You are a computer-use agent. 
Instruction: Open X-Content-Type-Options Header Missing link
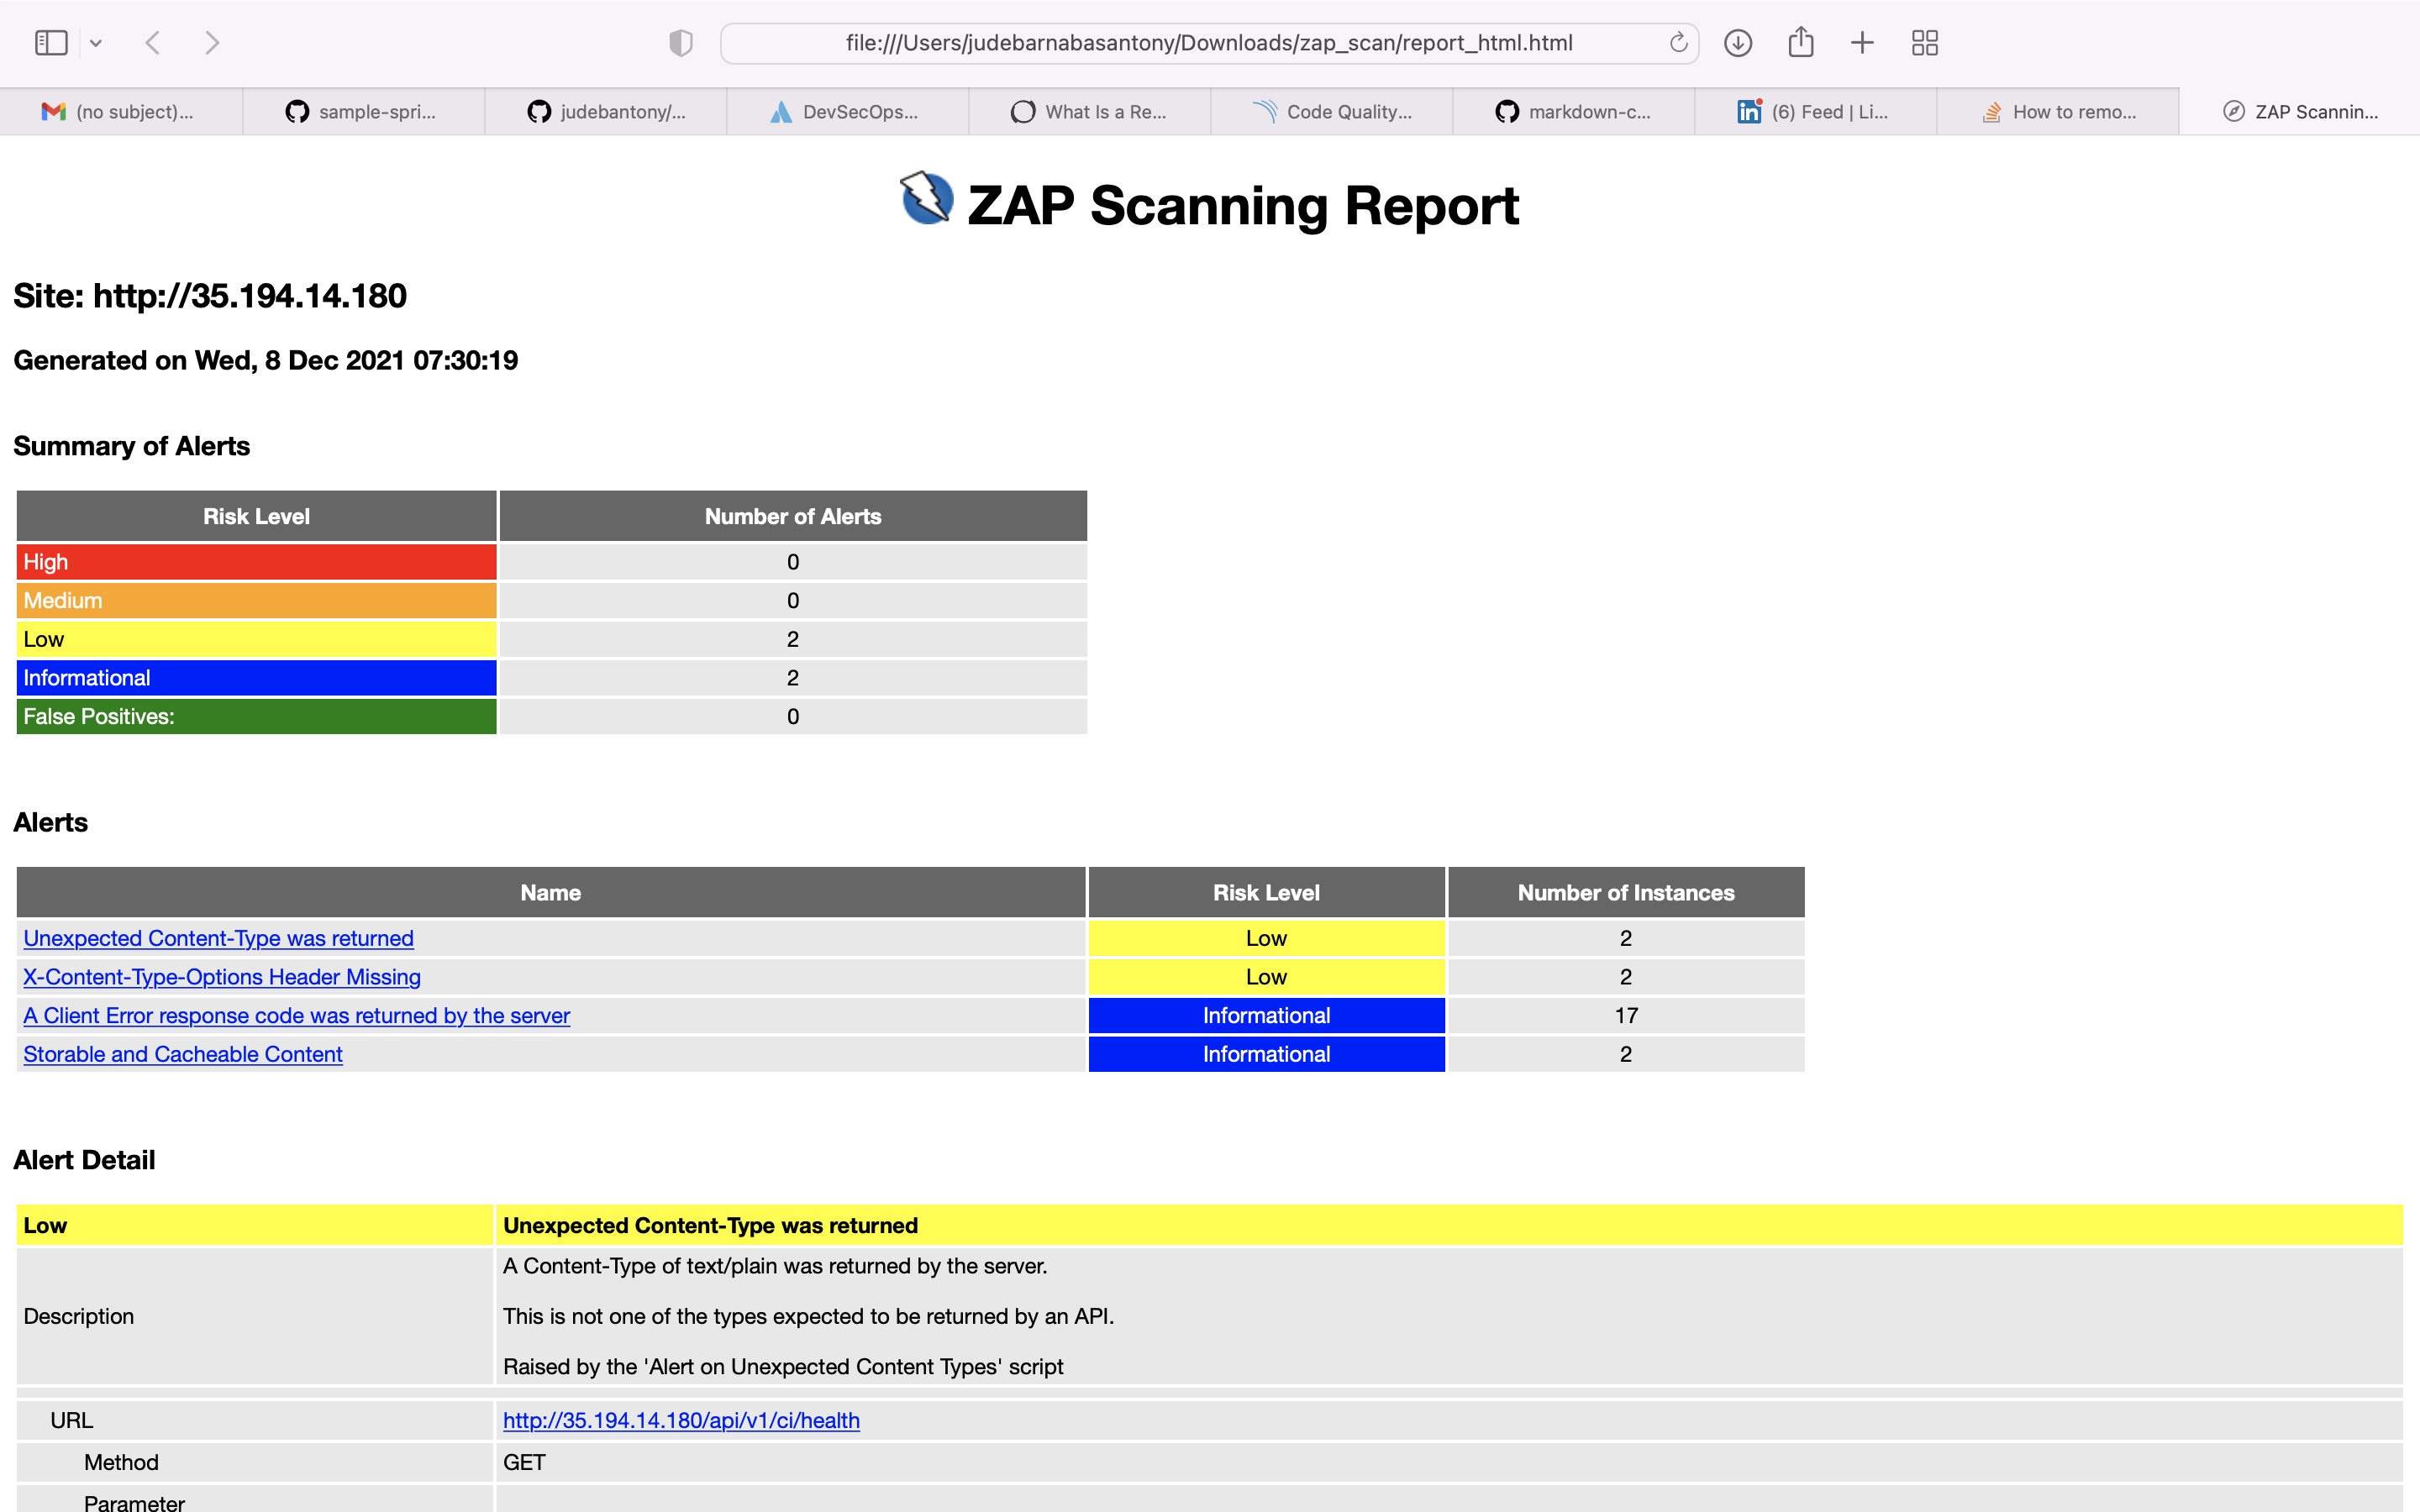point(222,977)
